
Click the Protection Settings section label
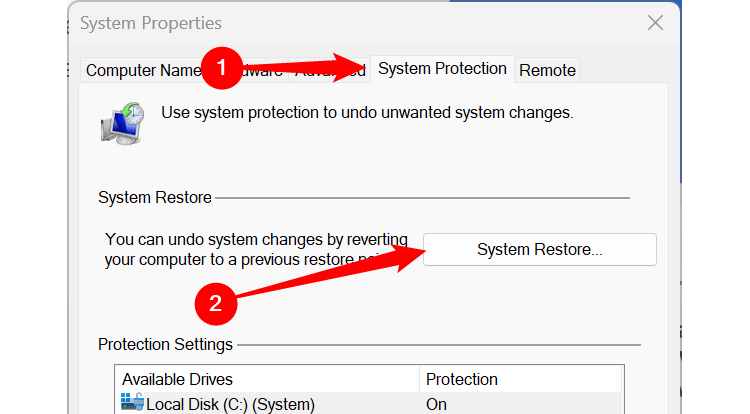pyautogui.click(x=165, y=344)
